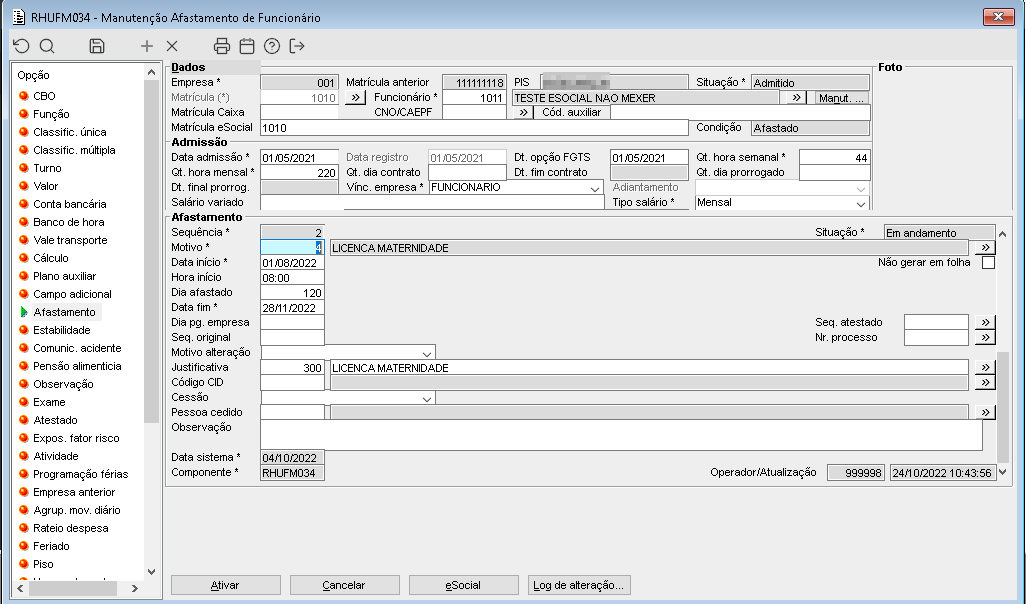Click the undo/refresh arrow toolbar icon
This screenshot has width=1026, height=604.
pos(22,46)
